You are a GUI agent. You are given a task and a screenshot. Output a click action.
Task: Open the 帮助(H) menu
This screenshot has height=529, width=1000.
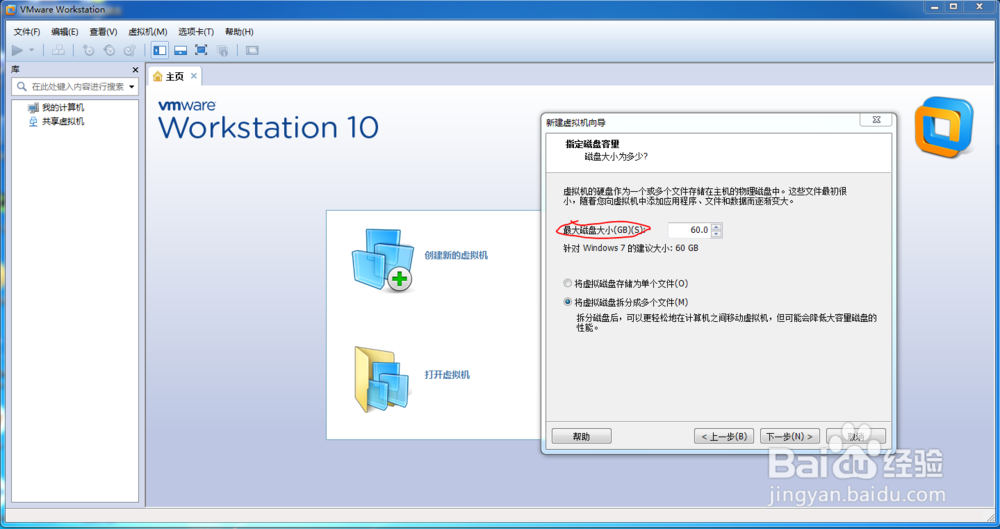tap(239, 32)
